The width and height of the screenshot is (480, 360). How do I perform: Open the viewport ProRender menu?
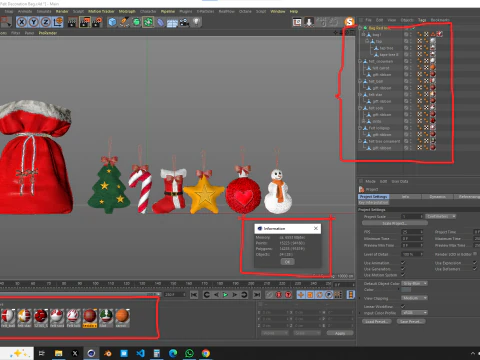48,33
